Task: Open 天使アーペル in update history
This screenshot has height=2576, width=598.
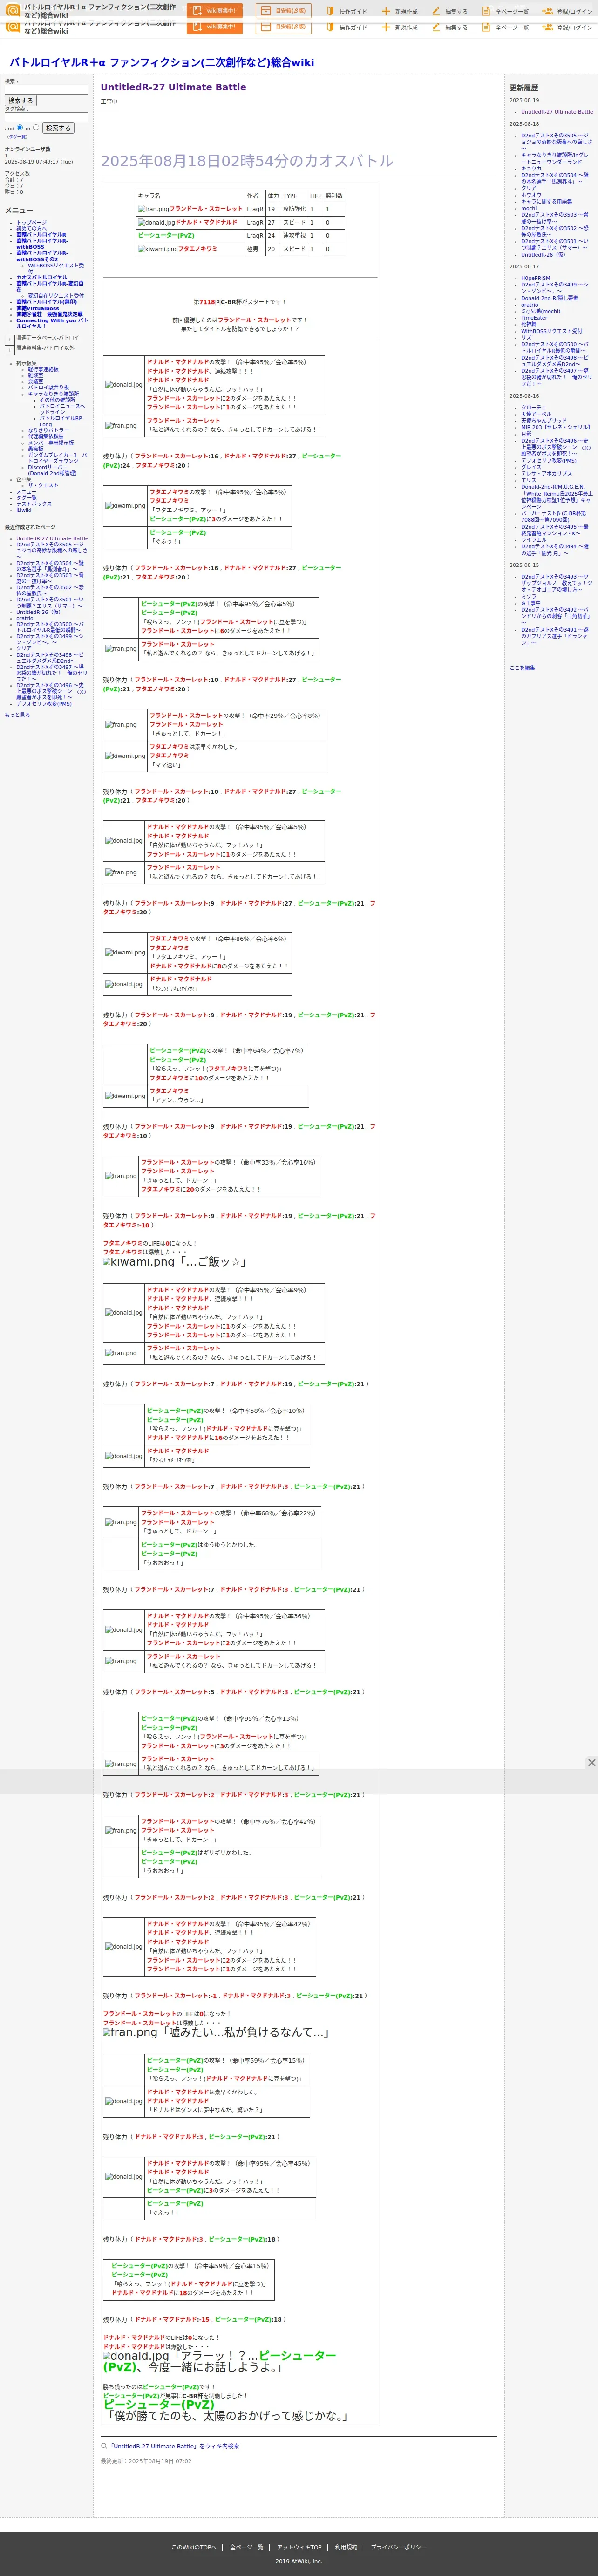Action: (x=536, y=413)
